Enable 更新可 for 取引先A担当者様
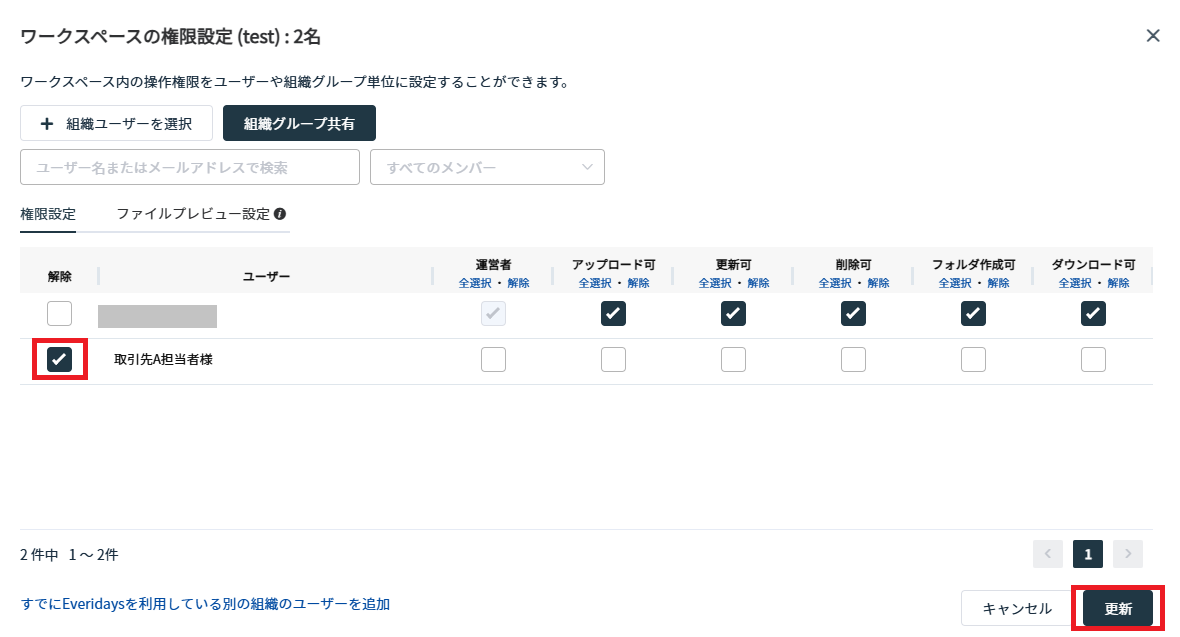 (x=733, y=360)
